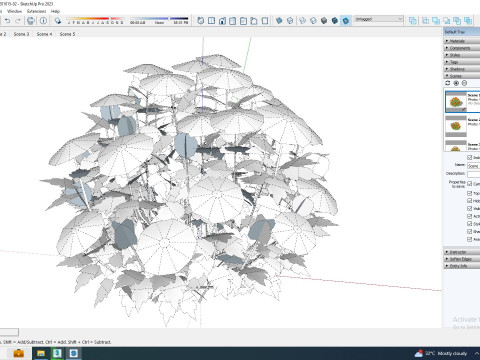The width and height of the screenshot is (480, 360).
Task: Expand the Soften Edges tray panel
Action: [462, 259]
